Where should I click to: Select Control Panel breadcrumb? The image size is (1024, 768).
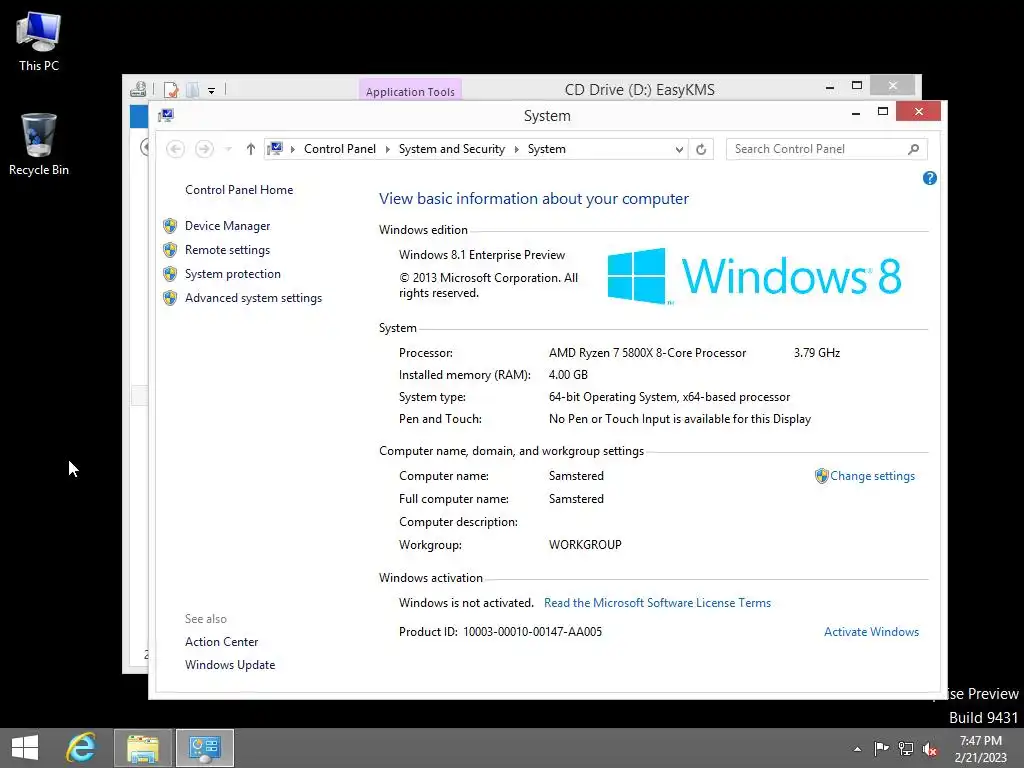pyautogui.click(x=340, y=149)
